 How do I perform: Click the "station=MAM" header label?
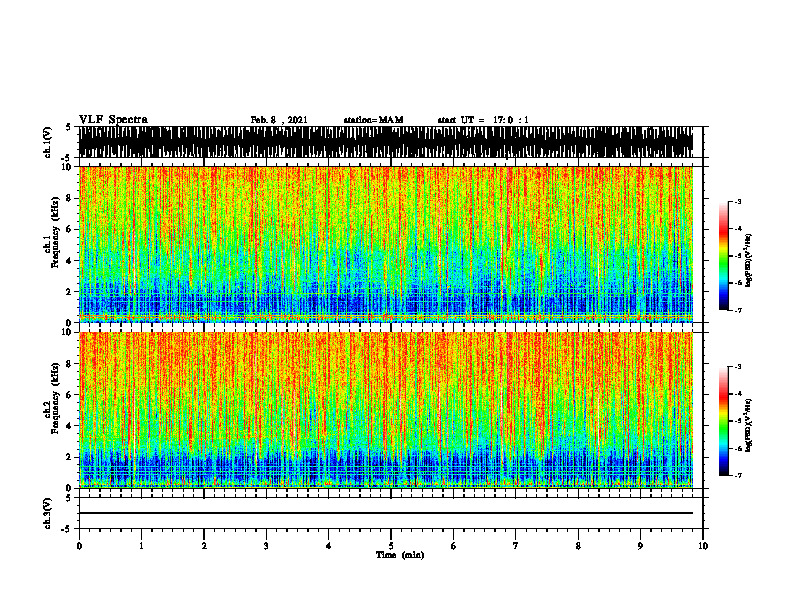[373, 120]
